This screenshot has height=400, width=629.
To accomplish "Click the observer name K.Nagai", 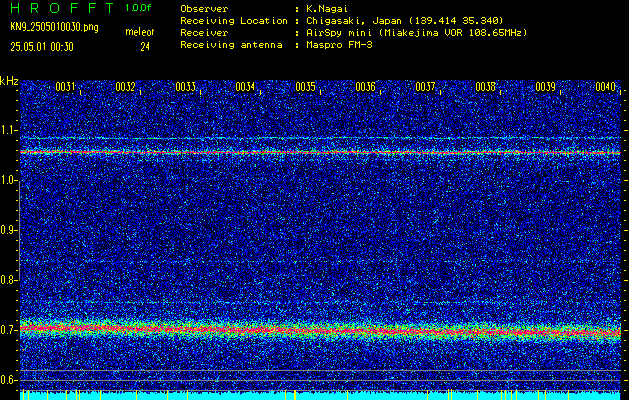I will tap(326, 8).
